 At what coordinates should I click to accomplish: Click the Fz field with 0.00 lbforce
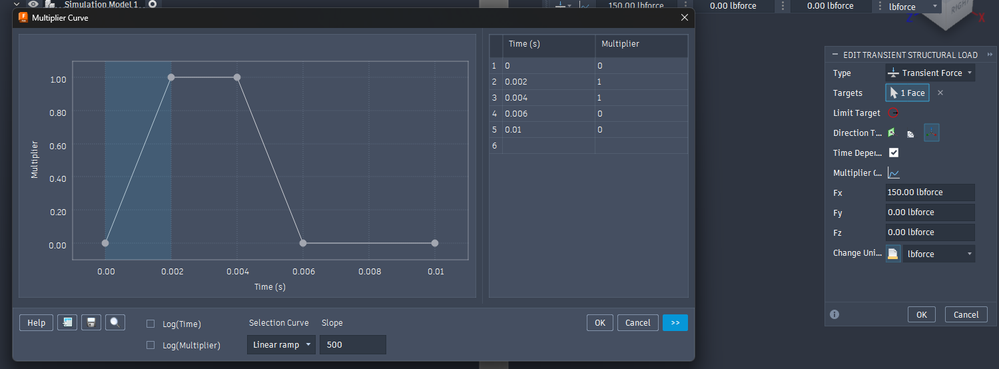tap(930, 232)
